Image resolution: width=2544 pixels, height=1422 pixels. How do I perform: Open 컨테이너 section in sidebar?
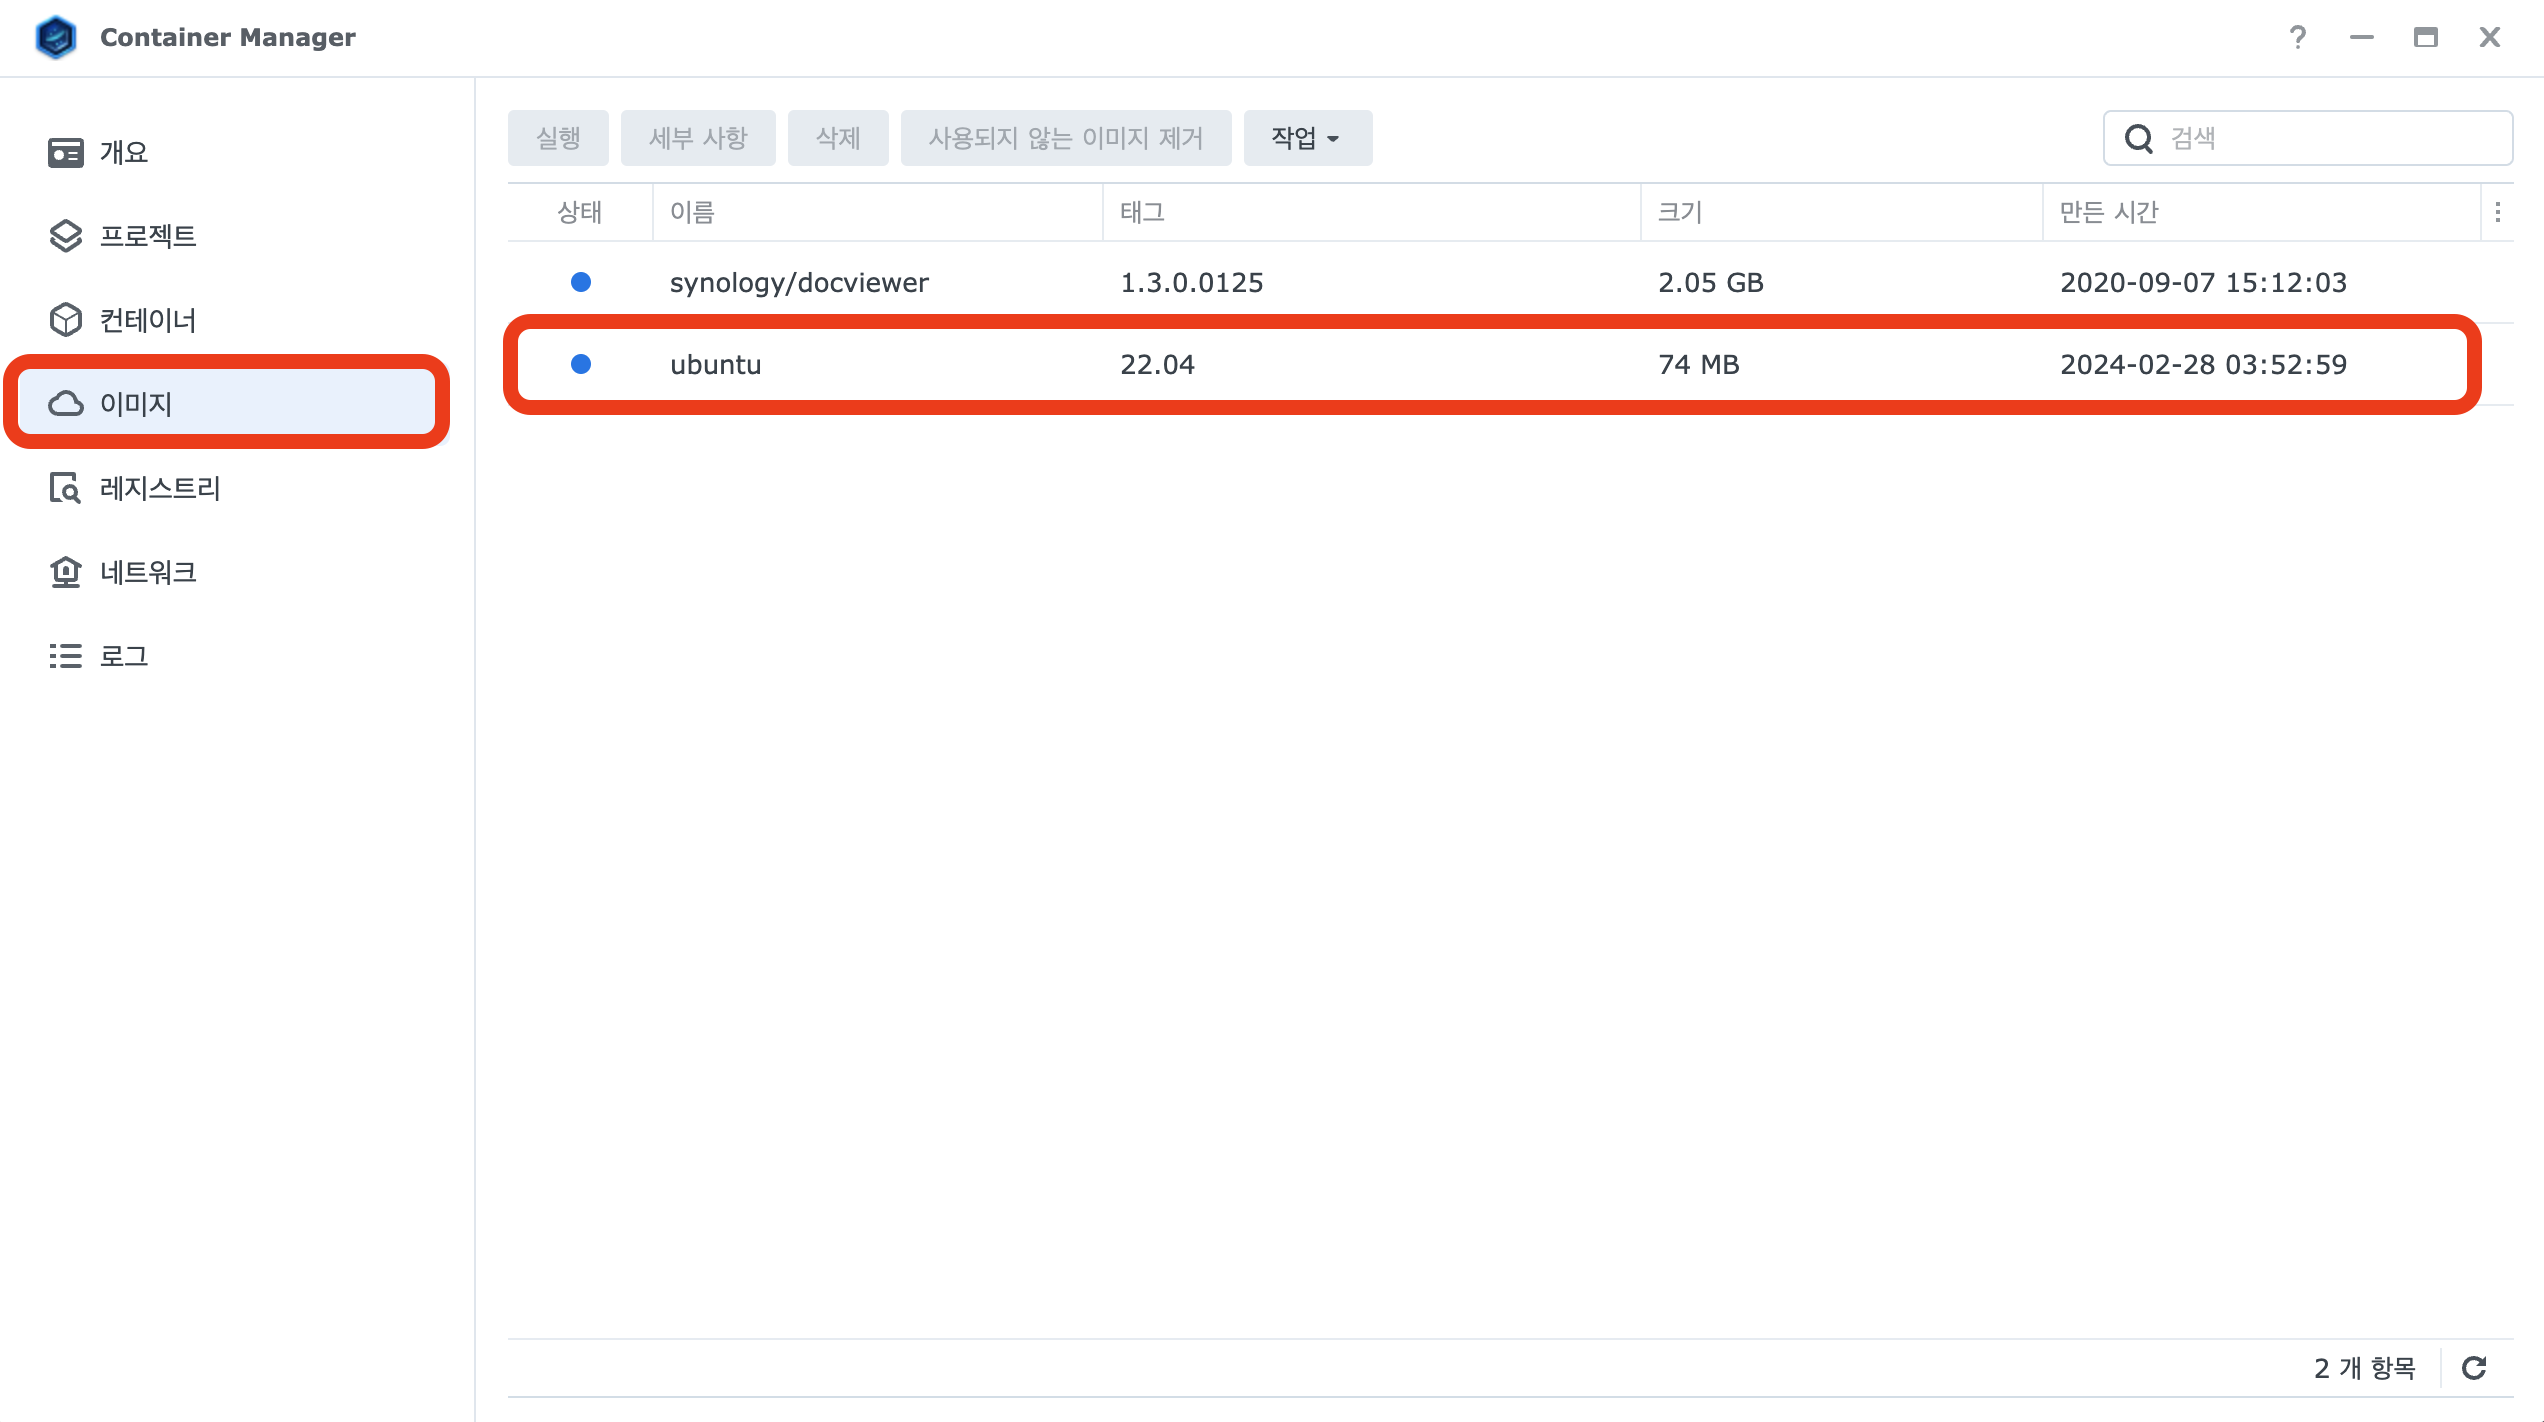[148, 320]
